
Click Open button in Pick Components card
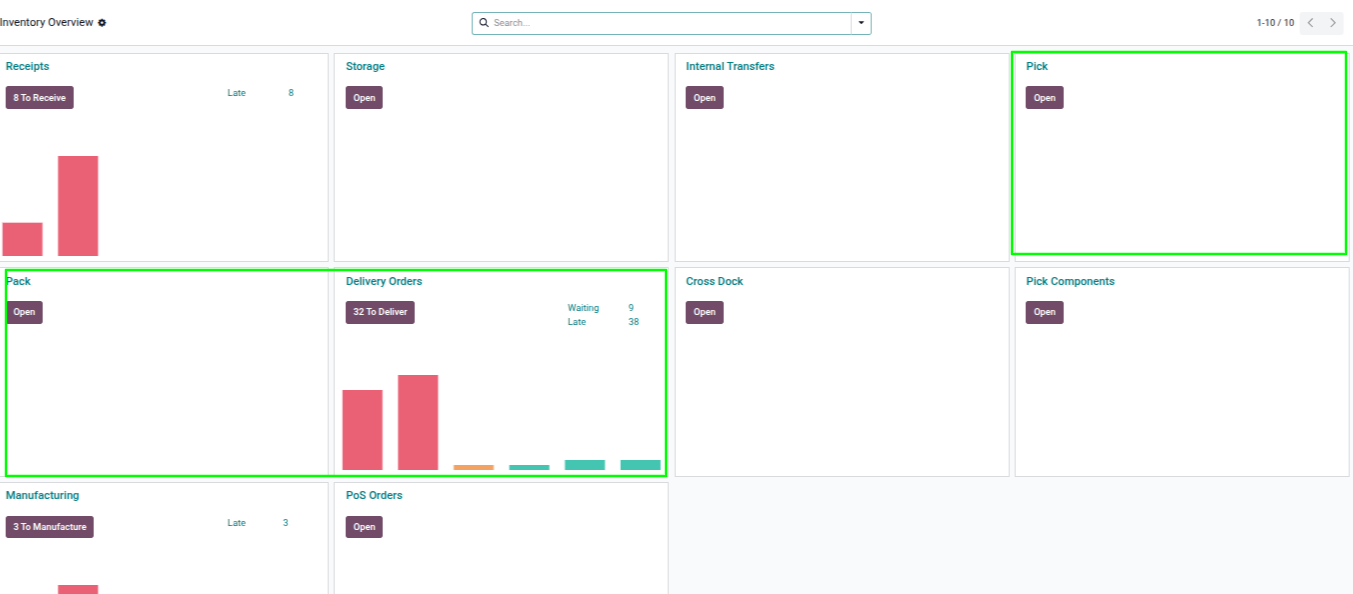click(x=1045, y=312)
